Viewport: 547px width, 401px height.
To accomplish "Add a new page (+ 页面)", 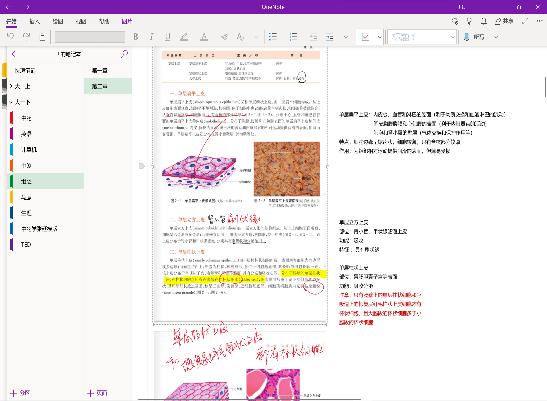I will [x=97, y=393].
